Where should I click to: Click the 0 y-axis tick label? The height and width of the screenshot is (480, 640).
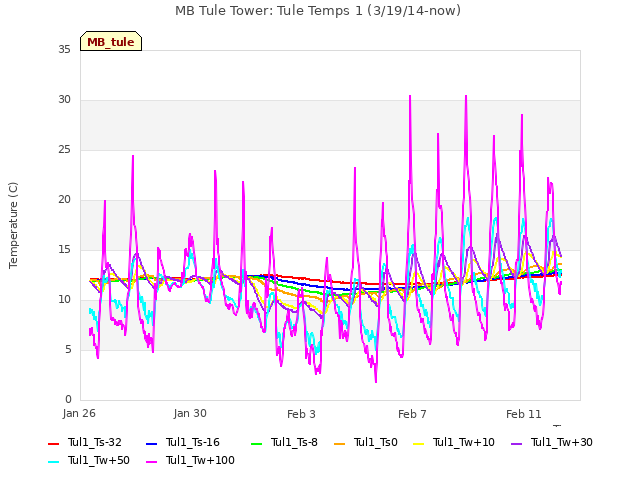point(68,400)
